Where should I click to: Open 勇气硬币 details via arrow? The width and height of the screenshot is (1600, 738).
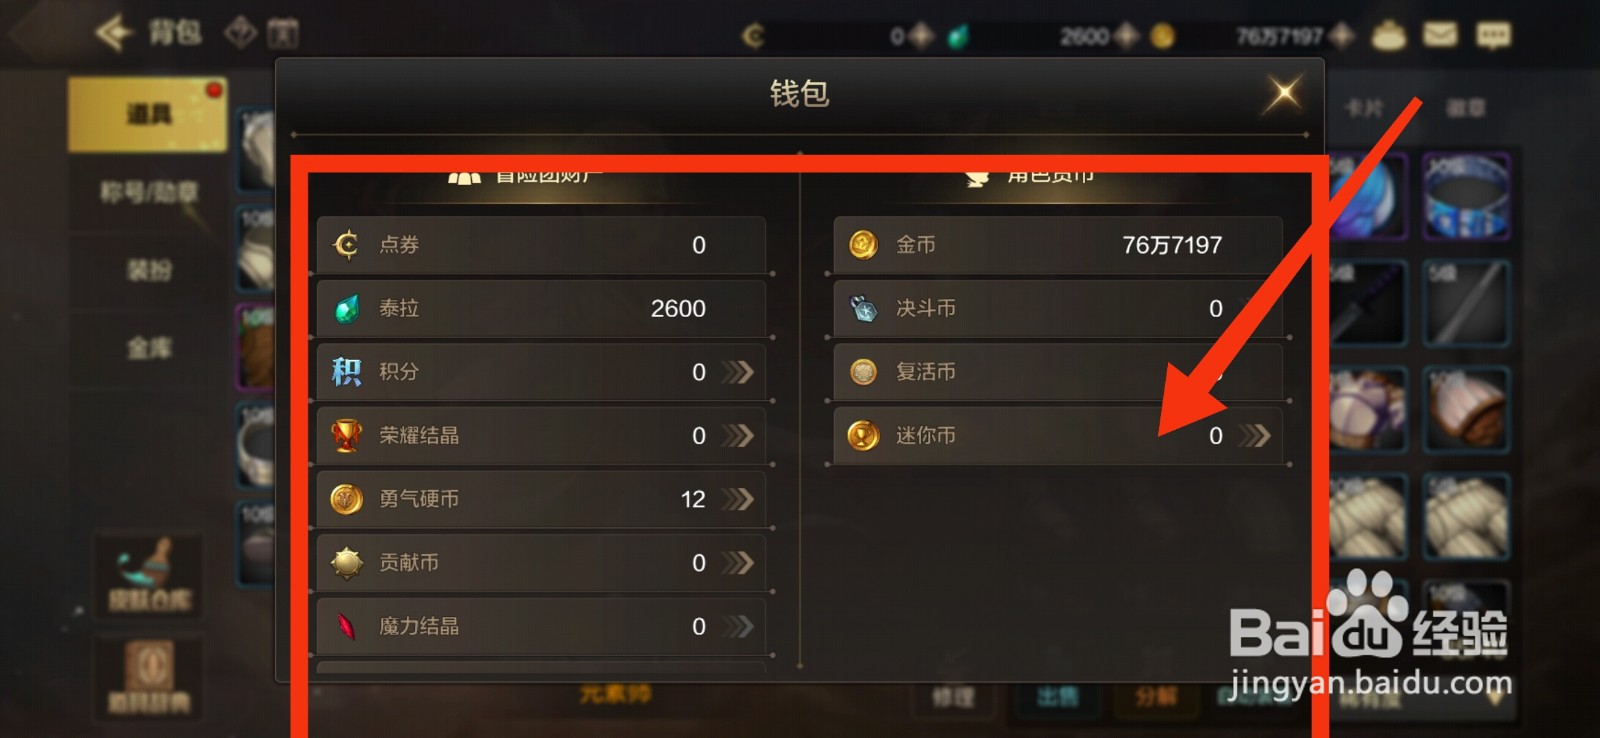738,499
